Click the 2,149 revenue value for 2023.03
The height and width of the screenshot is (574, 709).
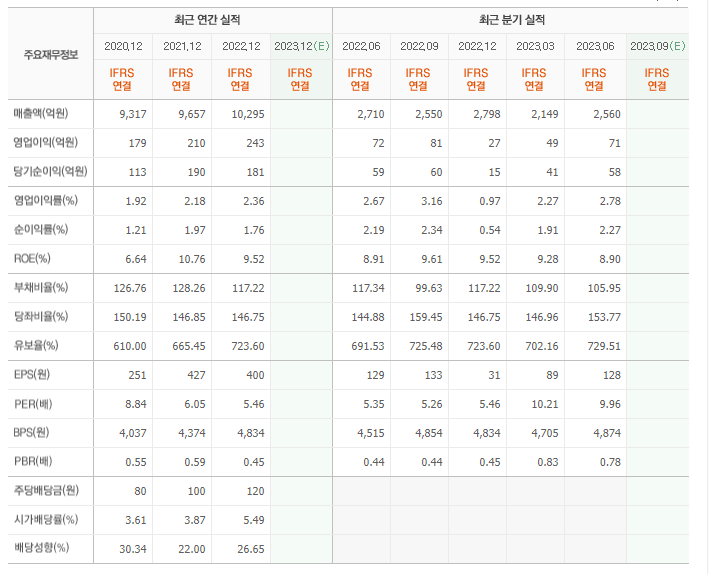click(545, 114)
